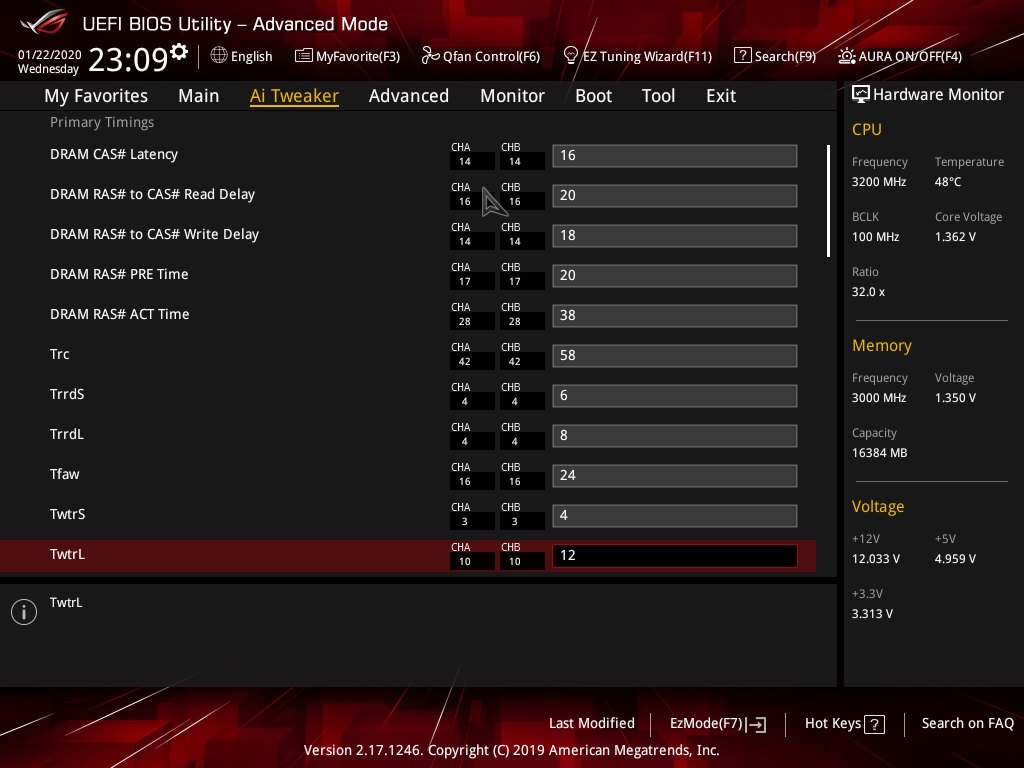Click the TwtrS value field

(675, 515)
